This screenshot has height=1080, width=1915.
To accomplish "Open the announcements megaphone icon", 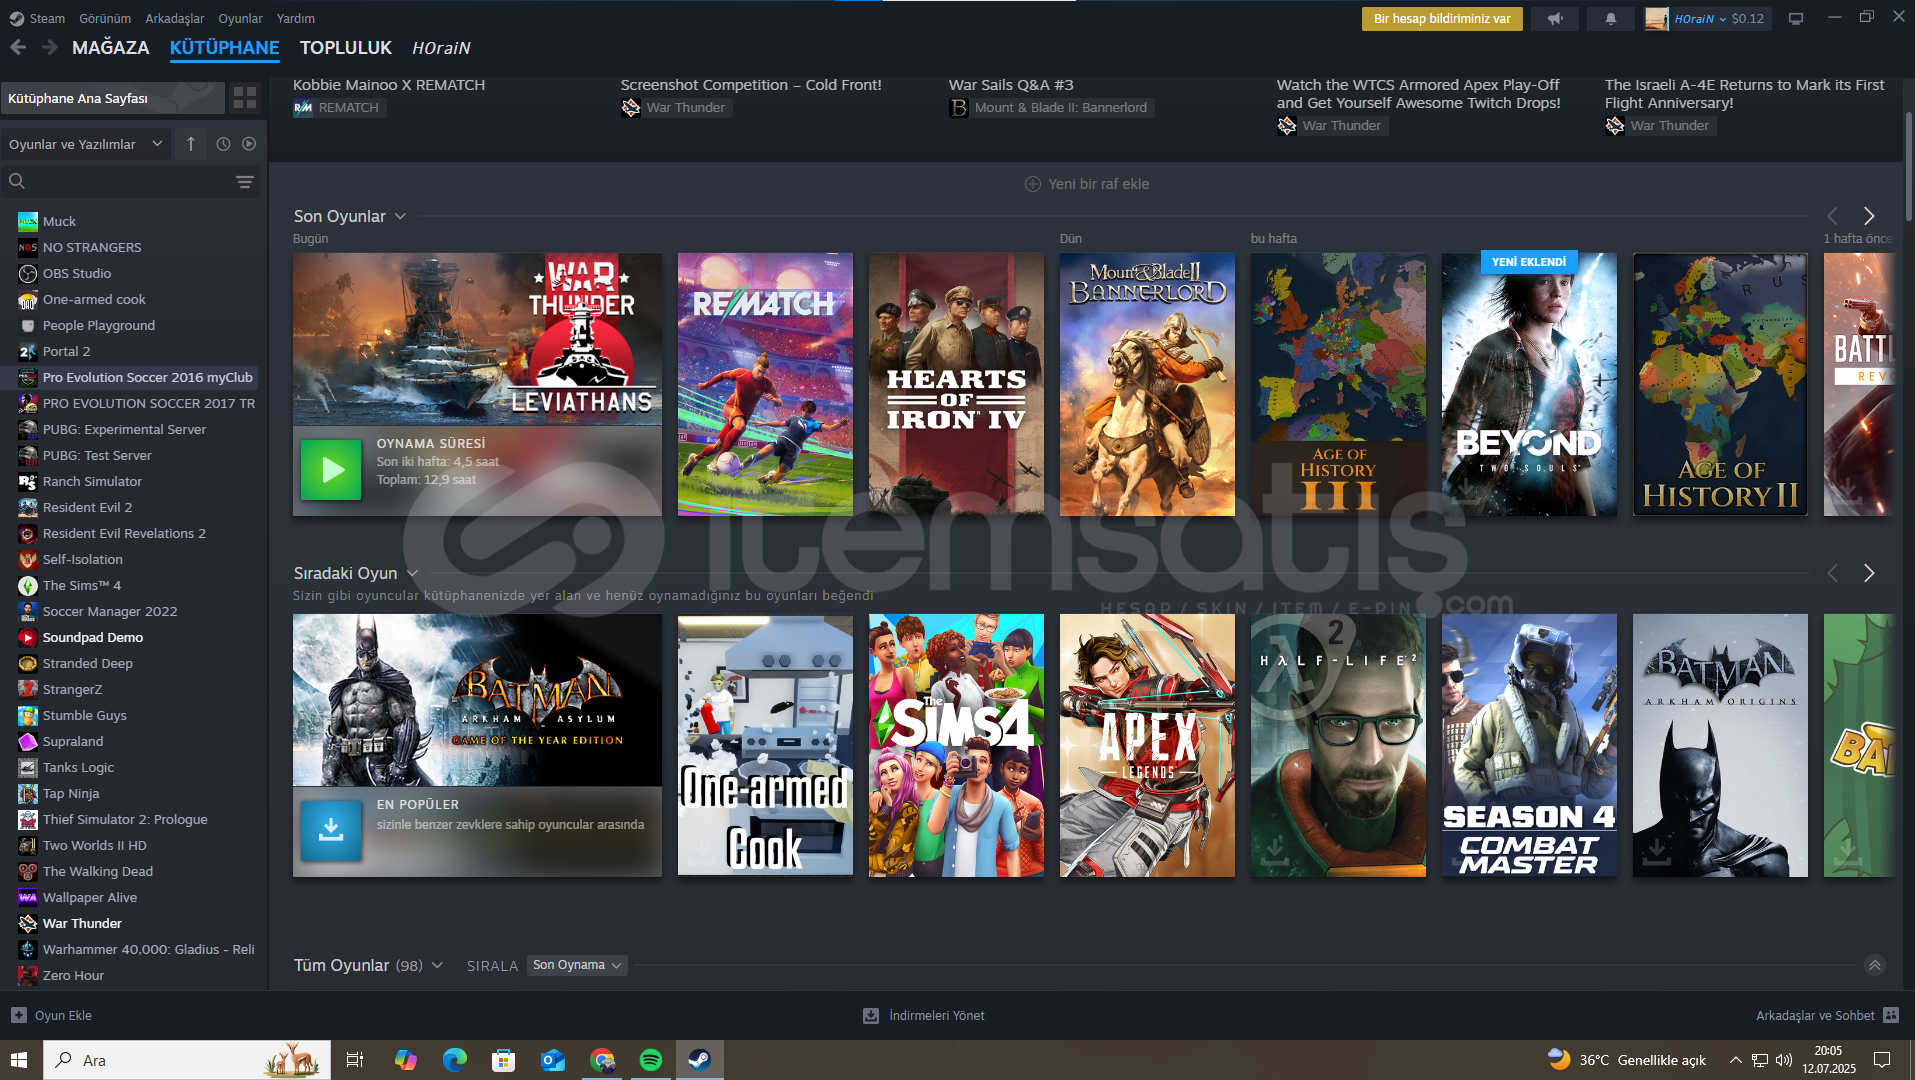I will [1555, 19].
